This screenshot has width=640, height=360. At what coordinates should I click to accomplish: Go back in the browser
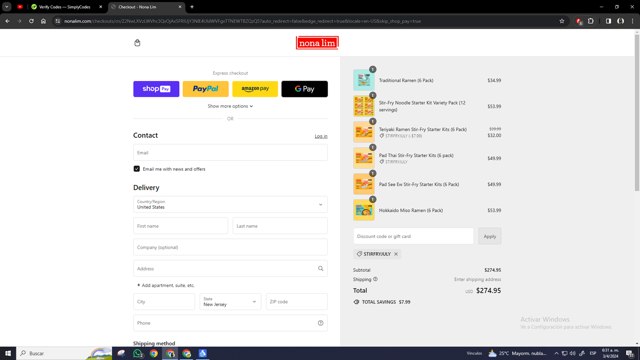7,21
